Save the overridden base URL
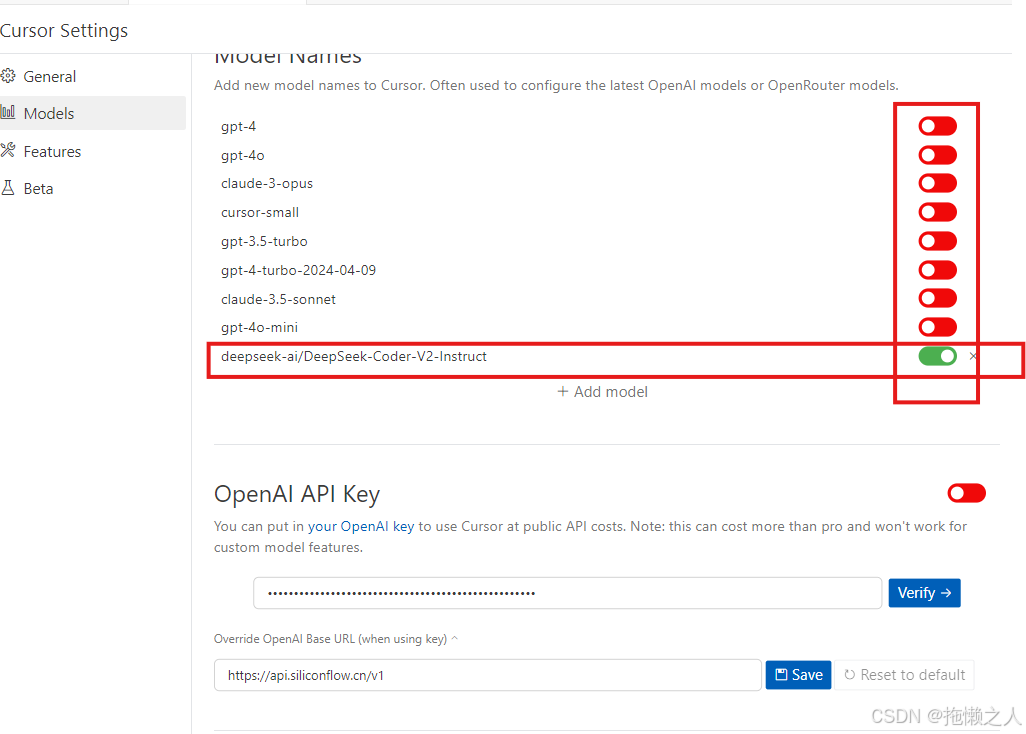Viewport: 1026px width, 734px height. tap(798, 675)
